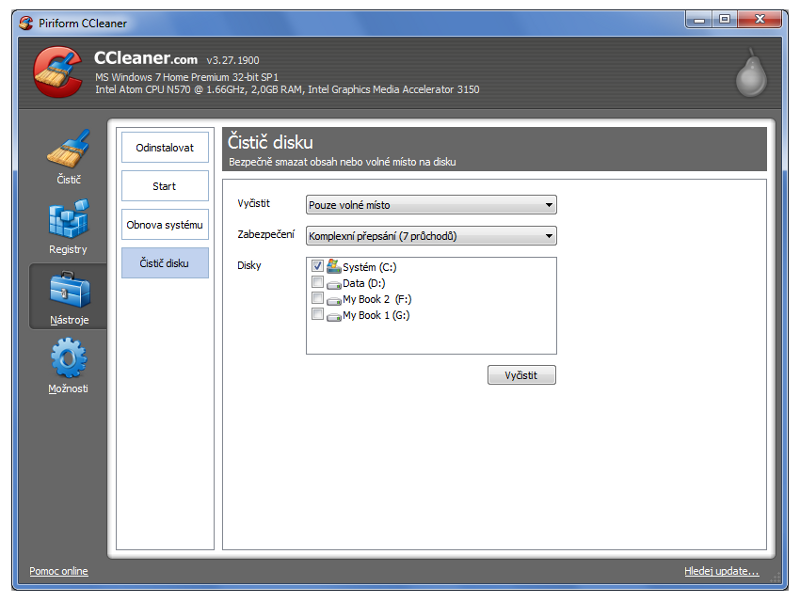Select the Obnova systému tab

point(165,225)
